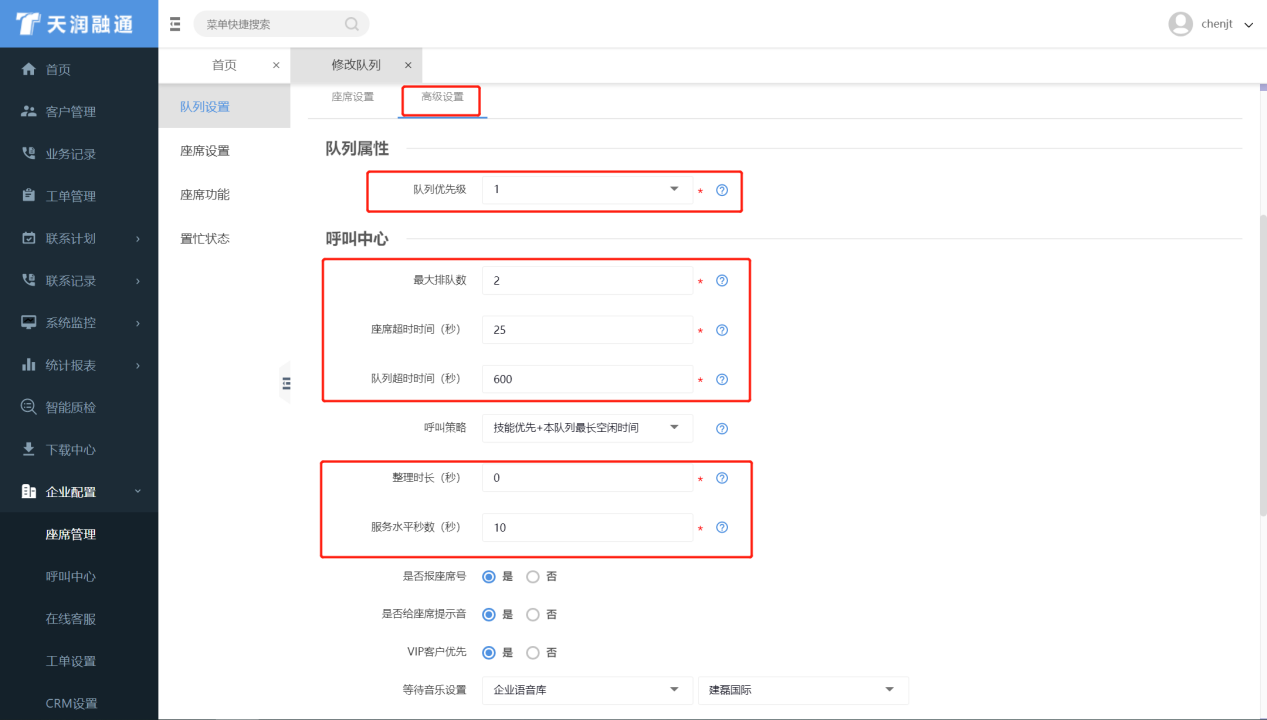Image resolution: width=1267 pixels, height=720 pixels.
Task: Select 否 for 是否报座席号
Action: coord(533,577)
